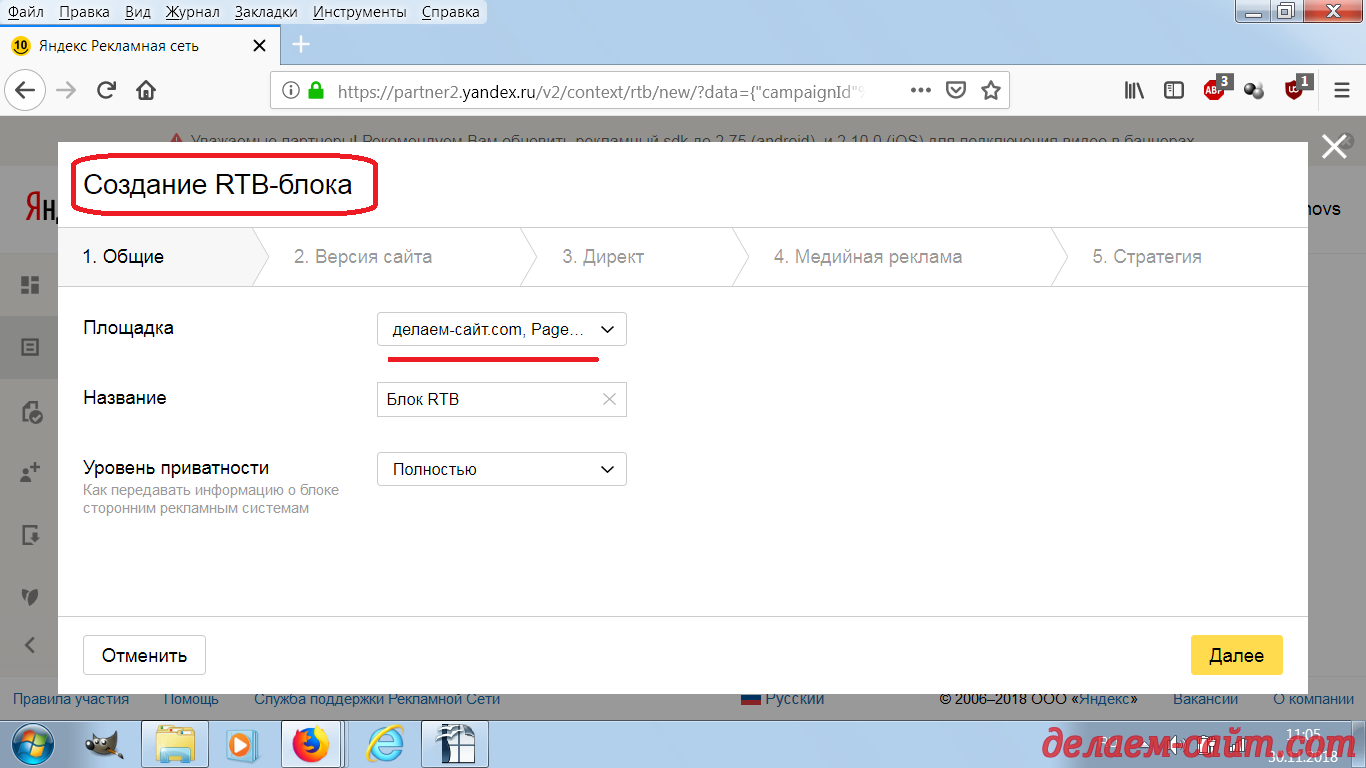
Task: Open Windows Explorer from the taskbar
Action: coord(175,744)
